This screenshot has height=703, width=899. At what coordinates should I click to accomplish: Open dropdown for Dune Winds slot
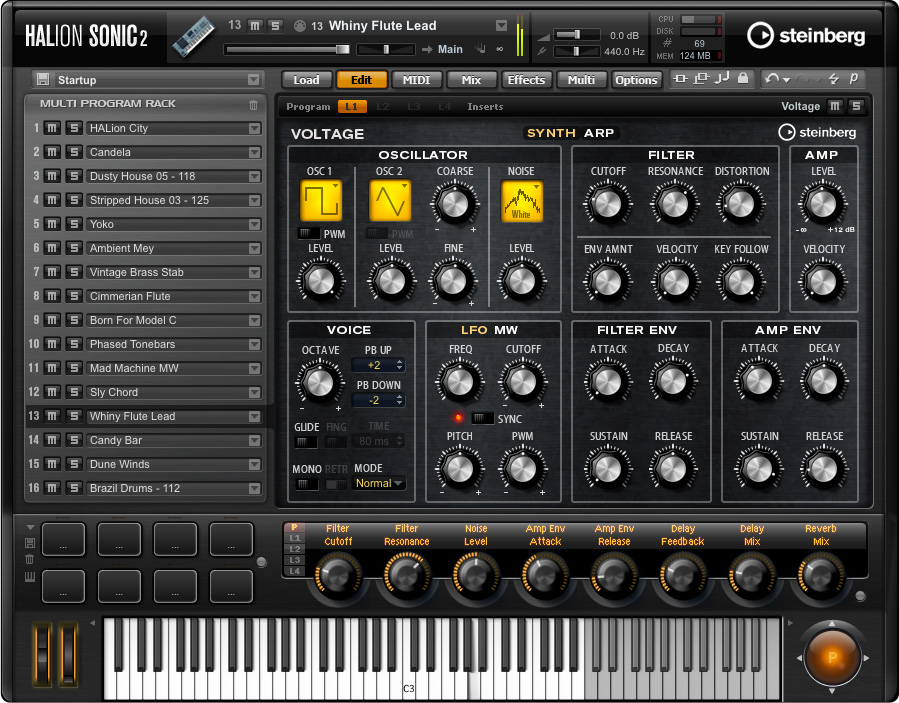[255, 464]
